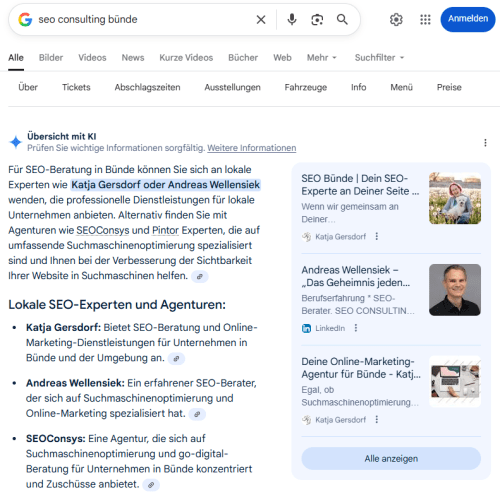Open the News tab
The height and width of the screenshot is (497, 500).
[x=133, y=58]
